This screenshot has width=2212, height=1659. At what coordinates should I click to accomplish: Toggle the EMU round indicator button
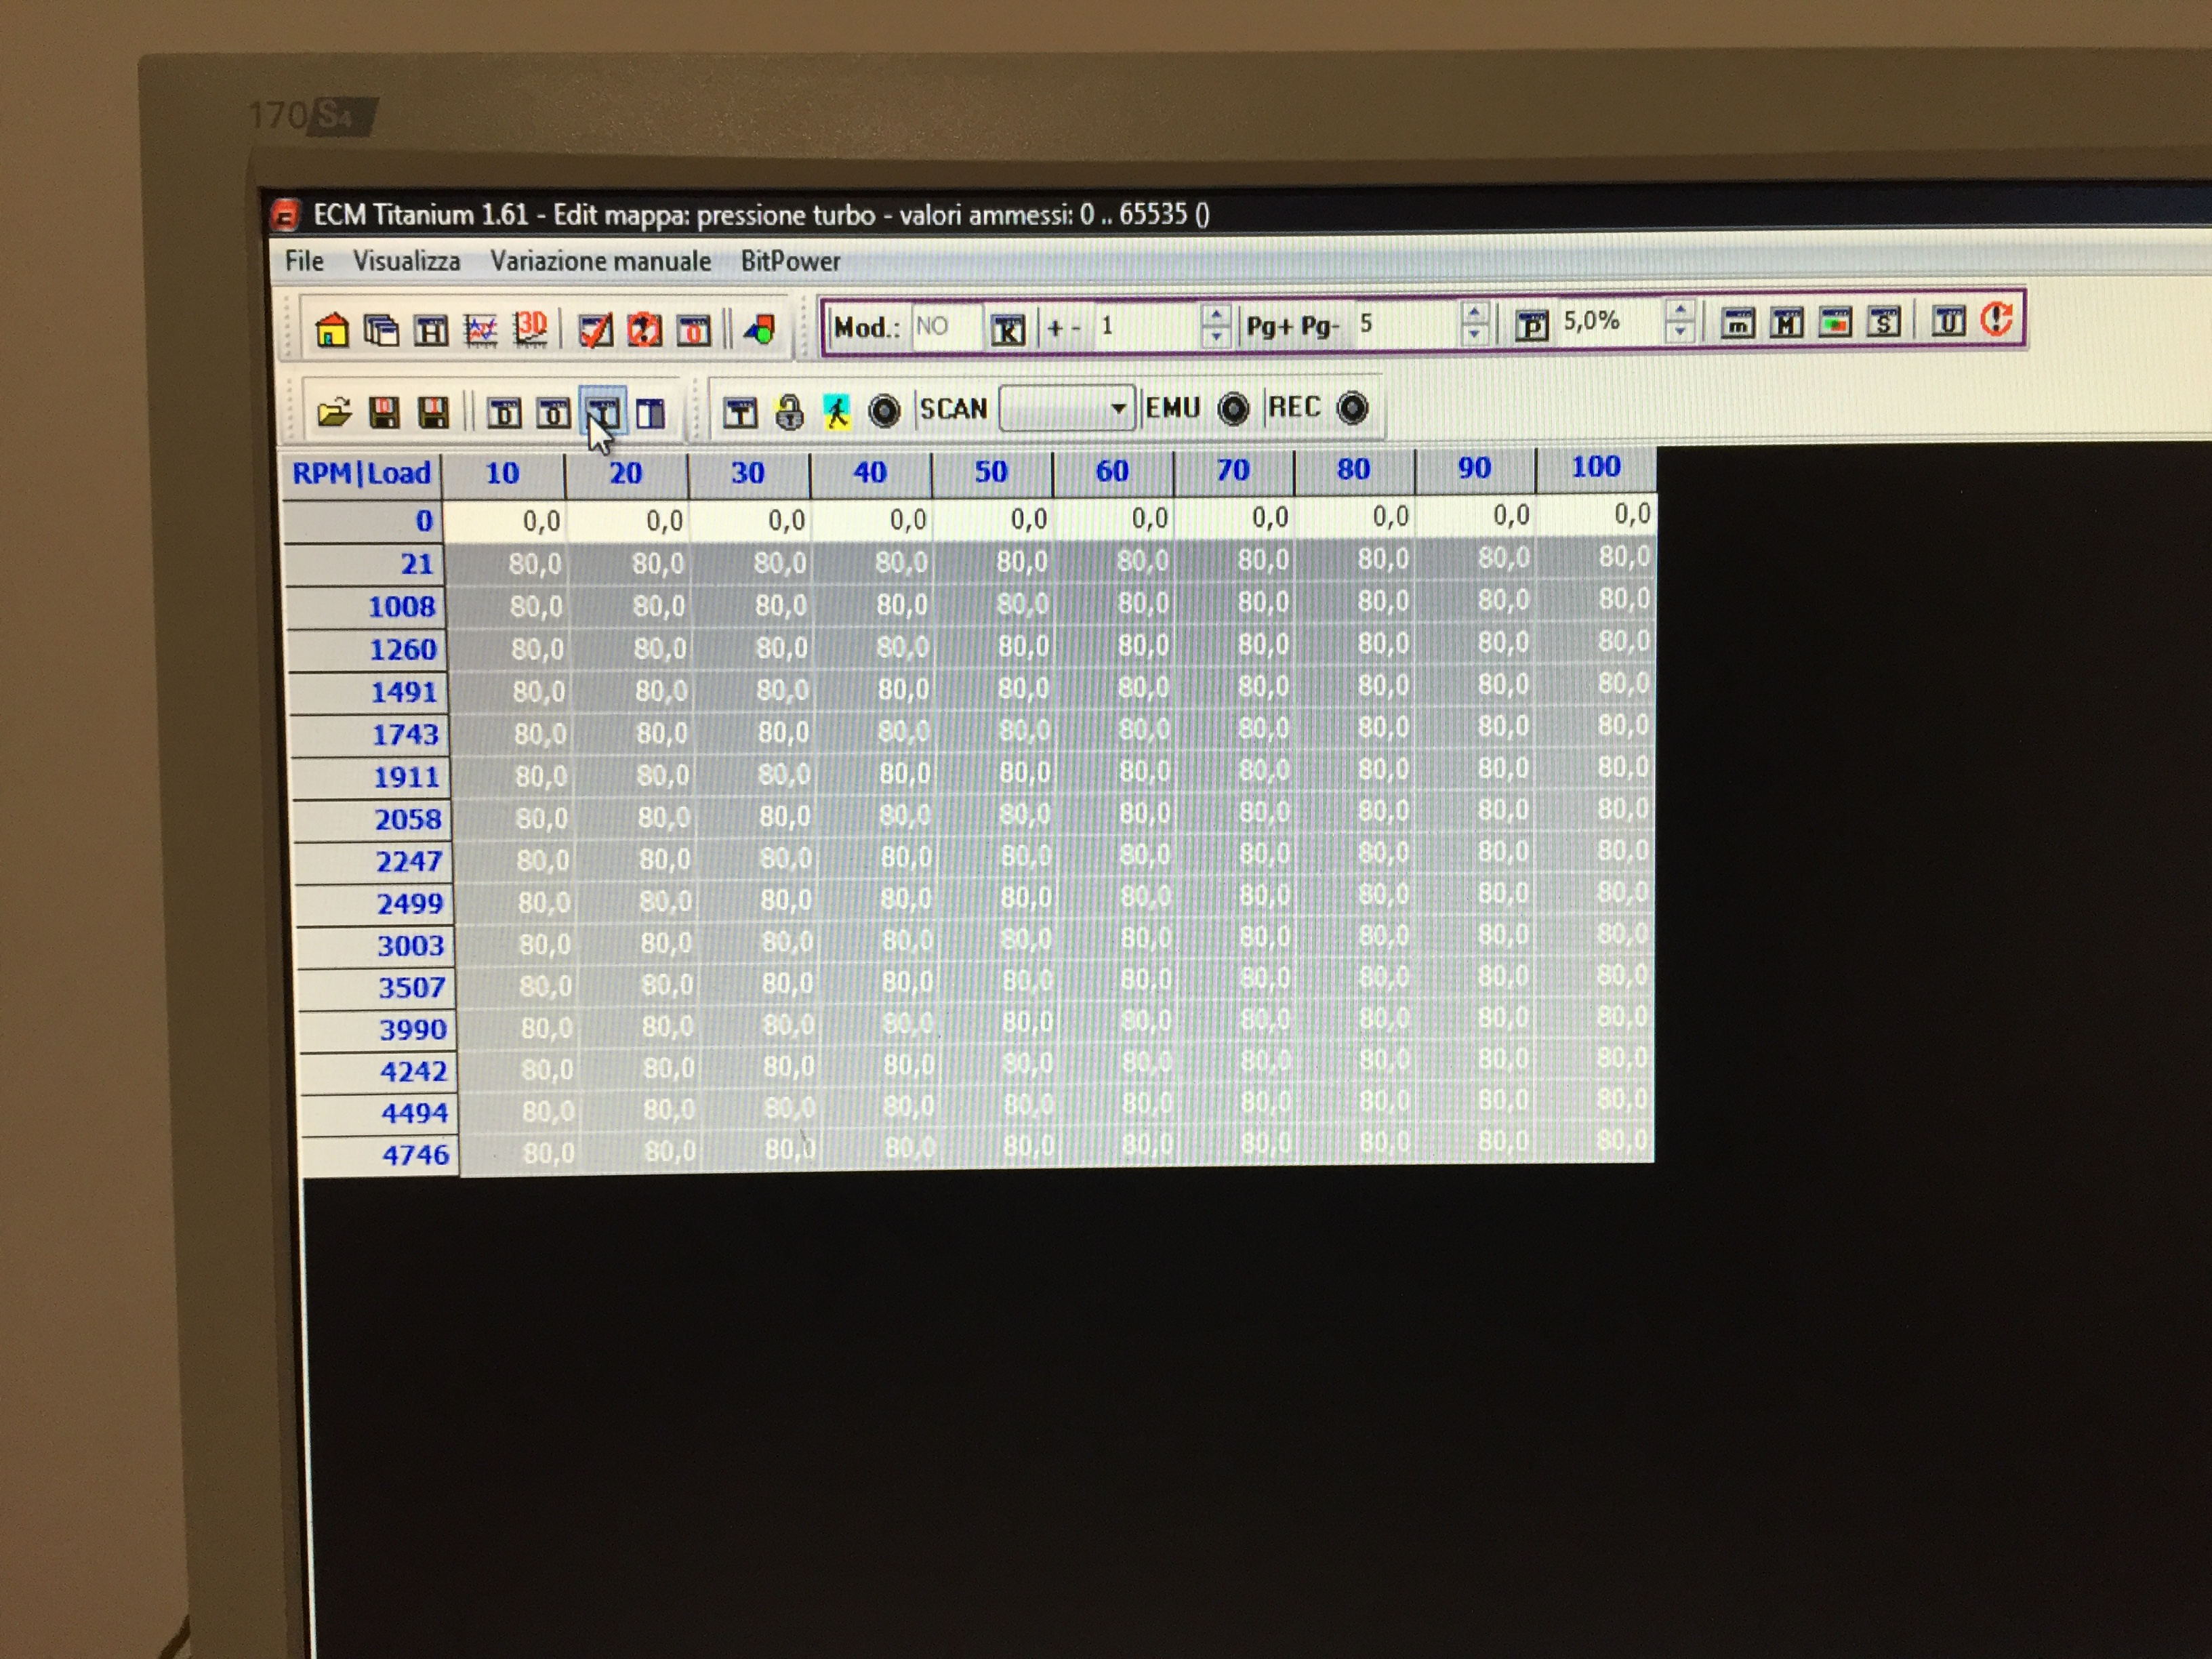(x=1233, y=408)
